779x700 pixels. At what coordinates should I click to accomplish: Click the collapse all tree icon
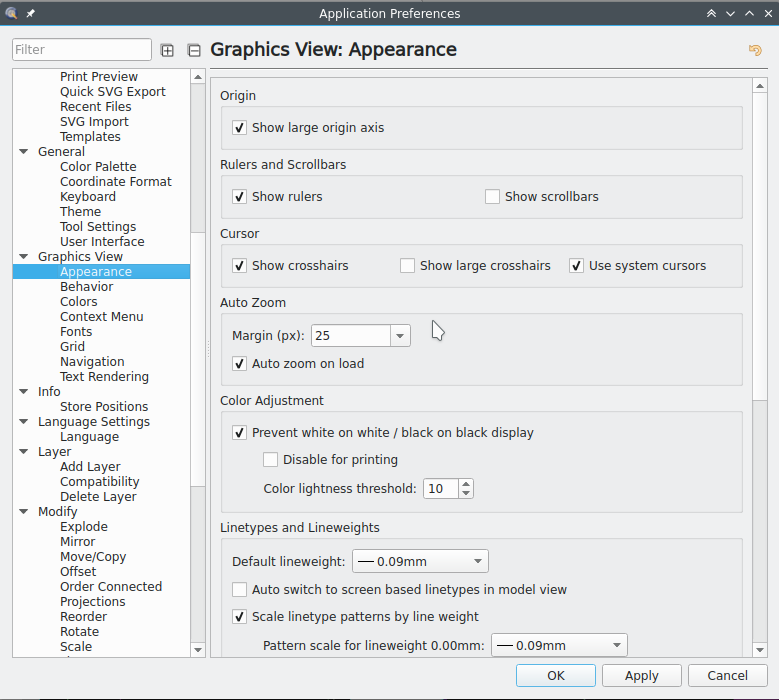coord(194,50)
